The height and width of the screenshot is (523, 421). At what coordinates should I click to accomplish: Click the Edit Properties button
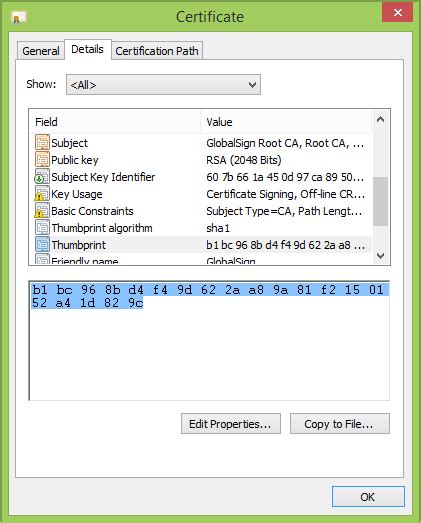231,424
